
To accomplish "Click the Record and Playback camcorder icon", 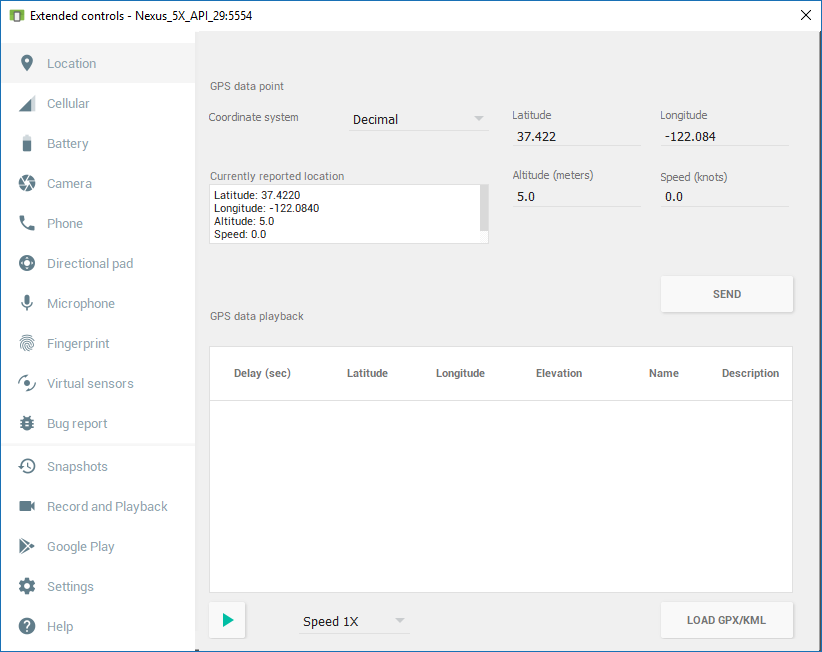I will pyautogui.click(x=27, y=506).
